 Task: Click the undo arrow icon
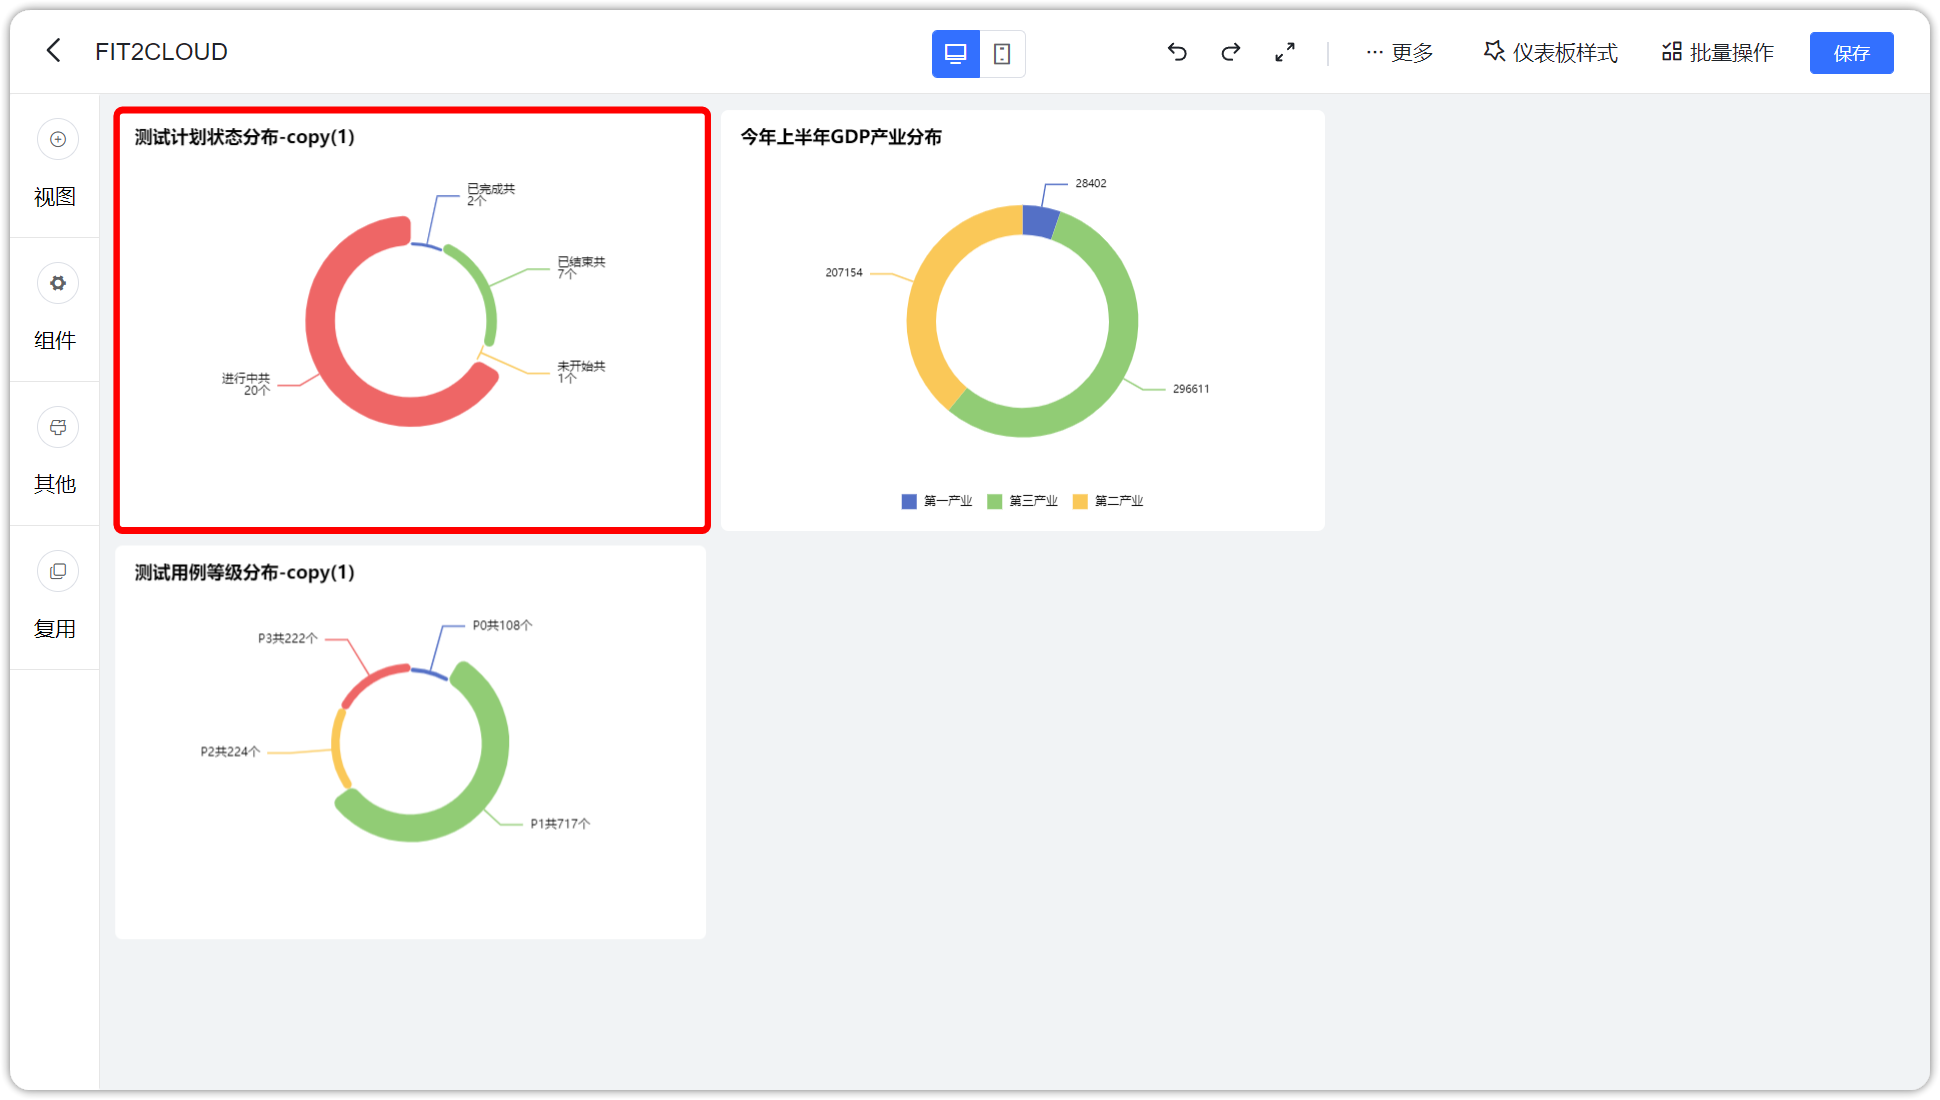pos(1177,52)
